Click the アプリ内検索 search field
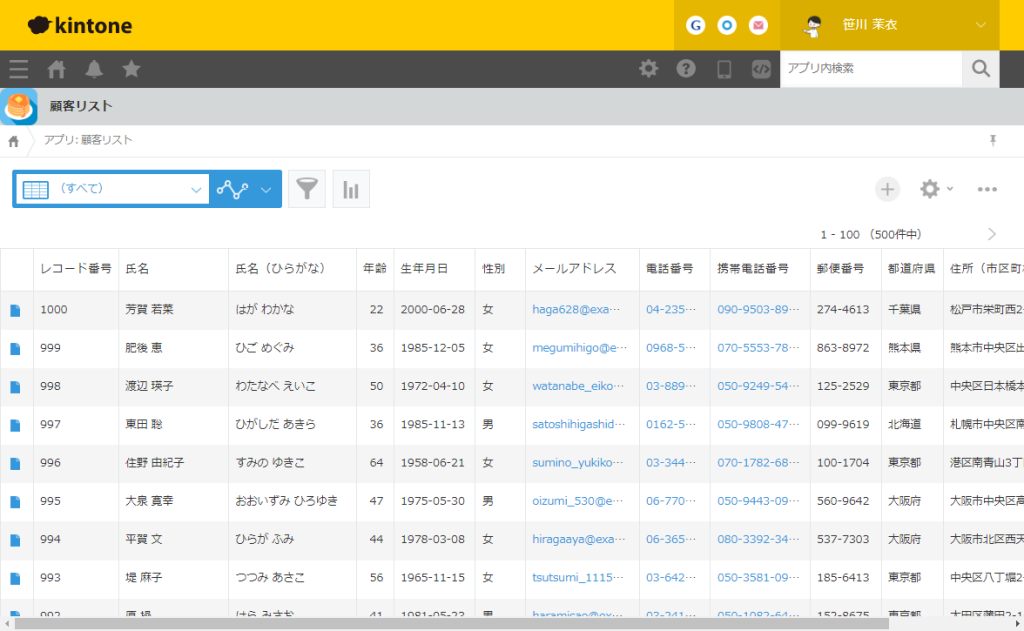Screen dimensions: 1024x631 [x=871, y=69]
